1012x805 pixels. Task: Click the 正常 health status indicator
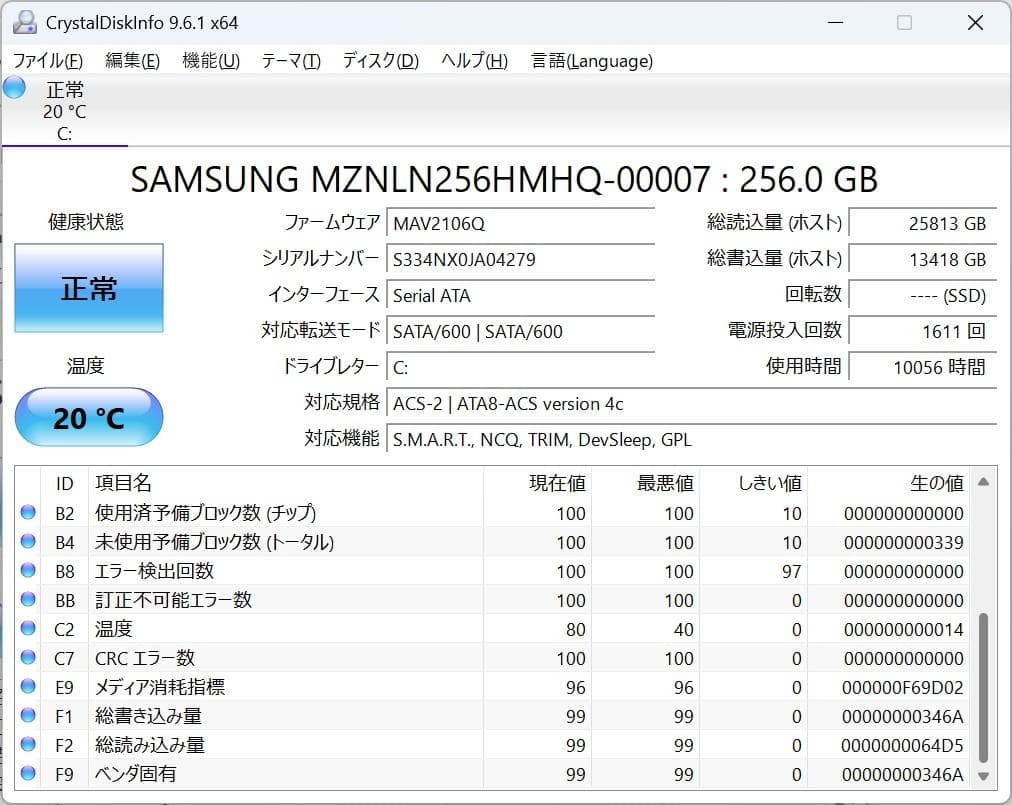click(88, 289)
